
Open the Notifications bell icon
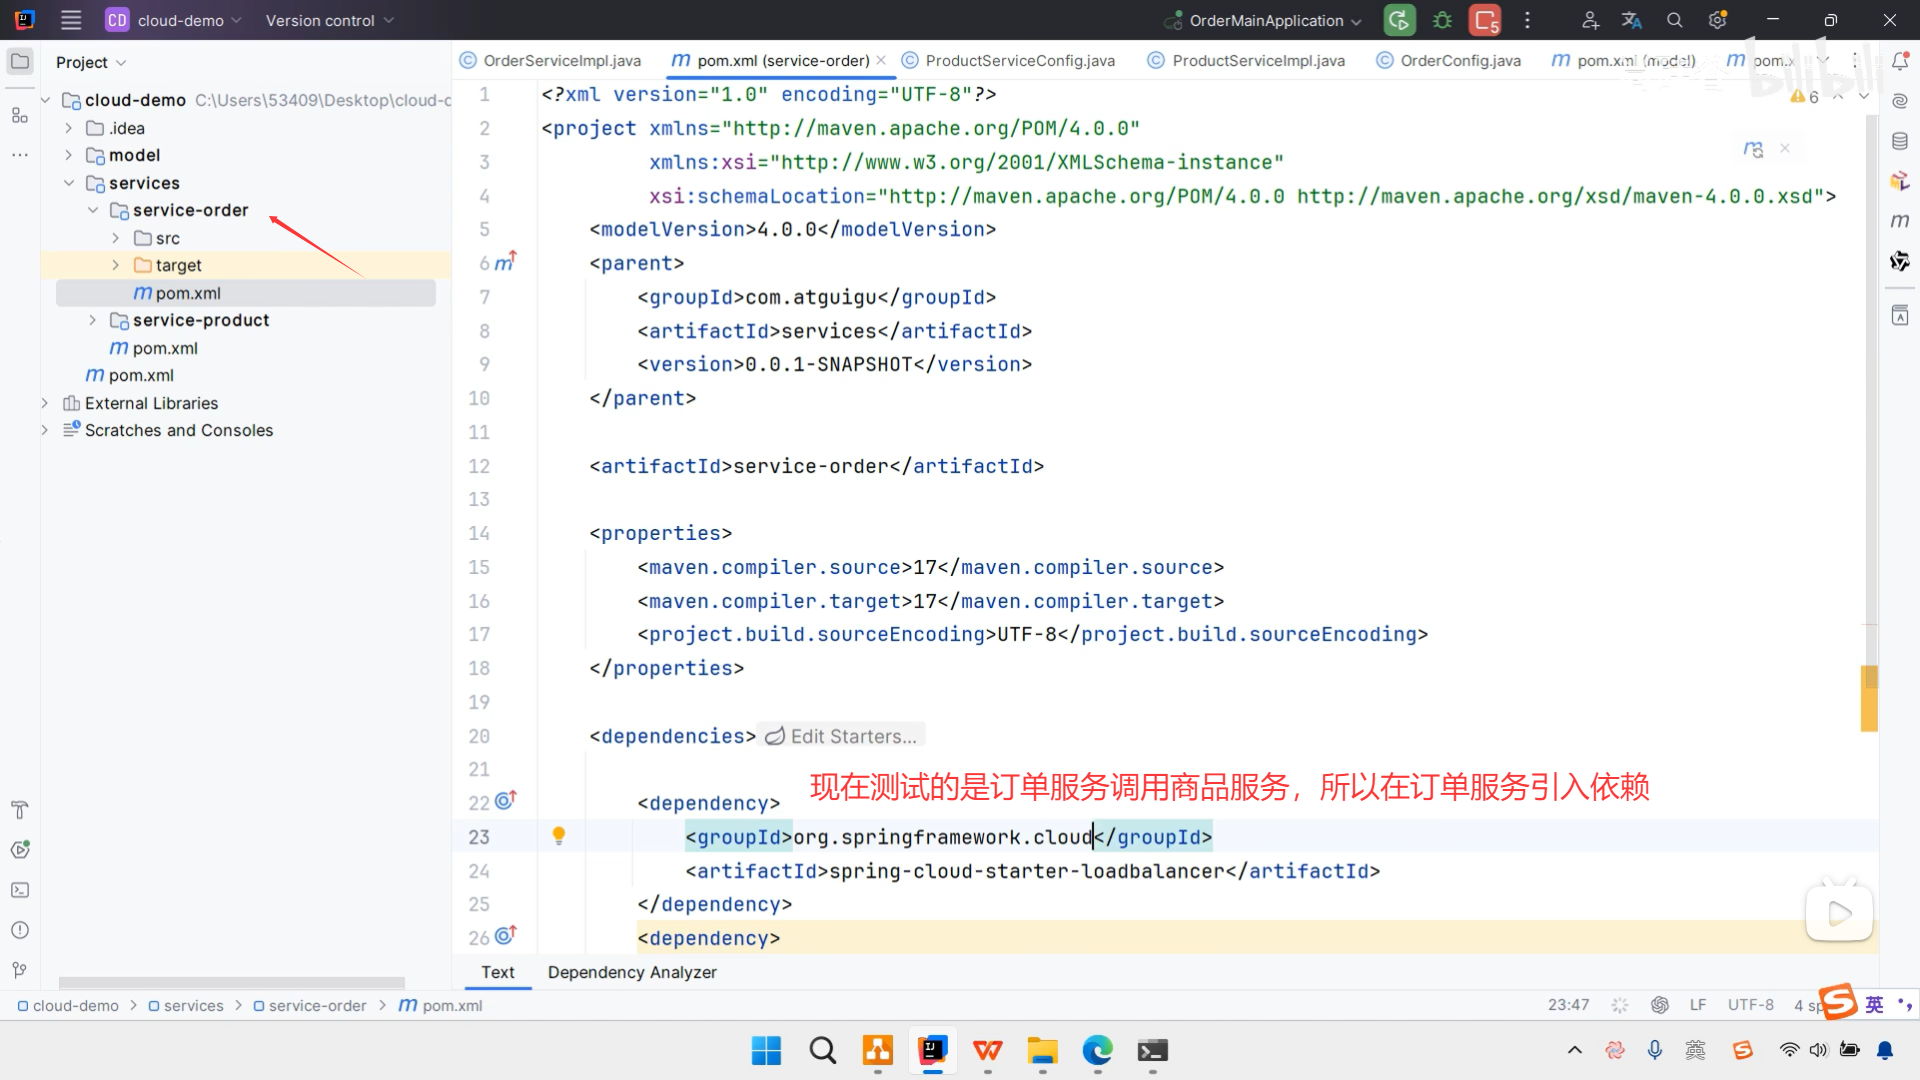point(1900,61)
